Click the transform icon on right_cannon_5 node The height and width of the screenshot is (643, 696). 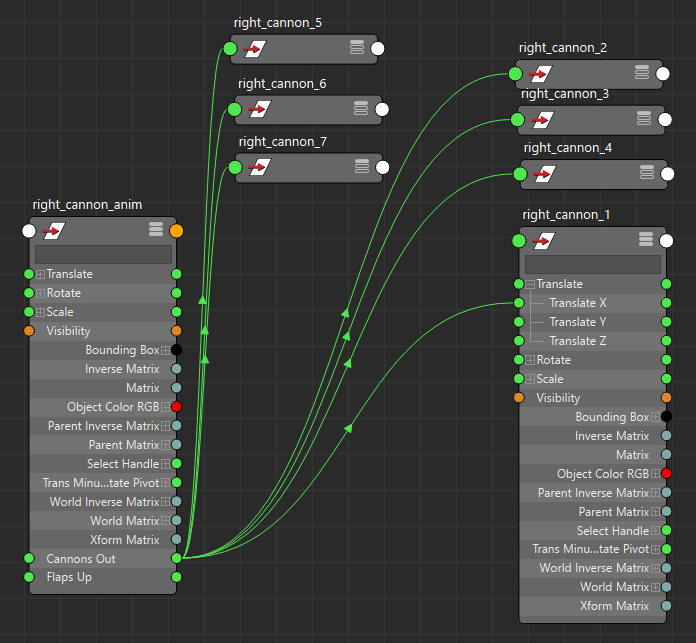(254, 48)
